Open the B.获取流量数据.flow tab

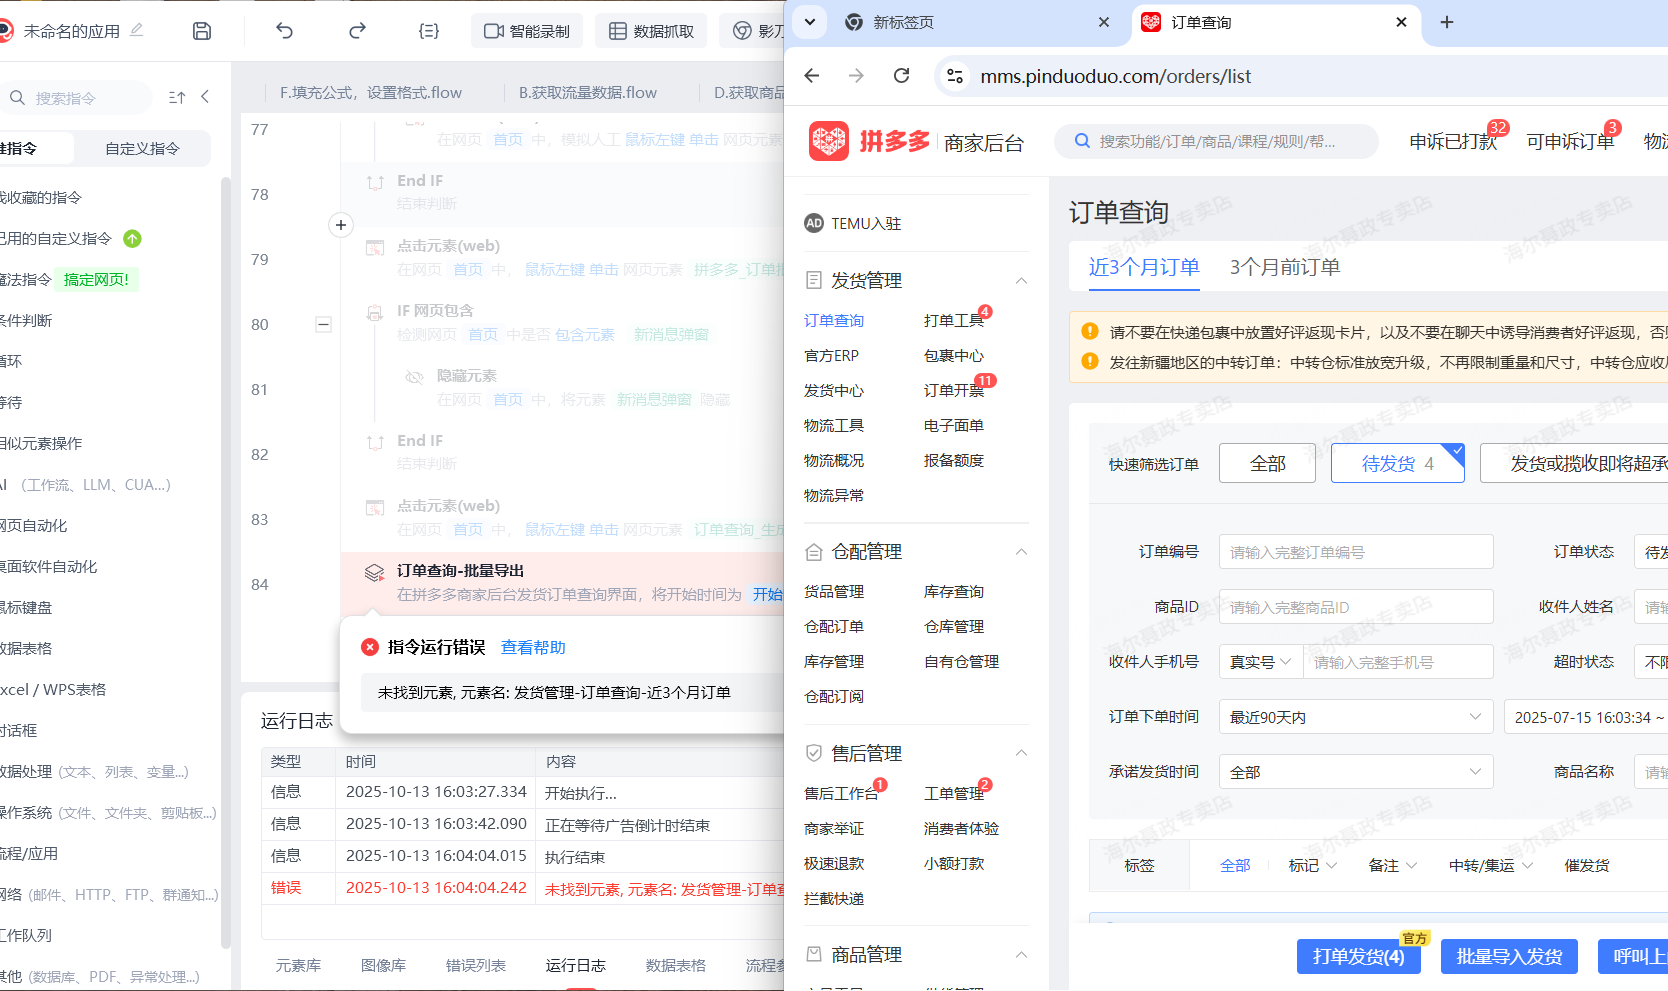588,93
